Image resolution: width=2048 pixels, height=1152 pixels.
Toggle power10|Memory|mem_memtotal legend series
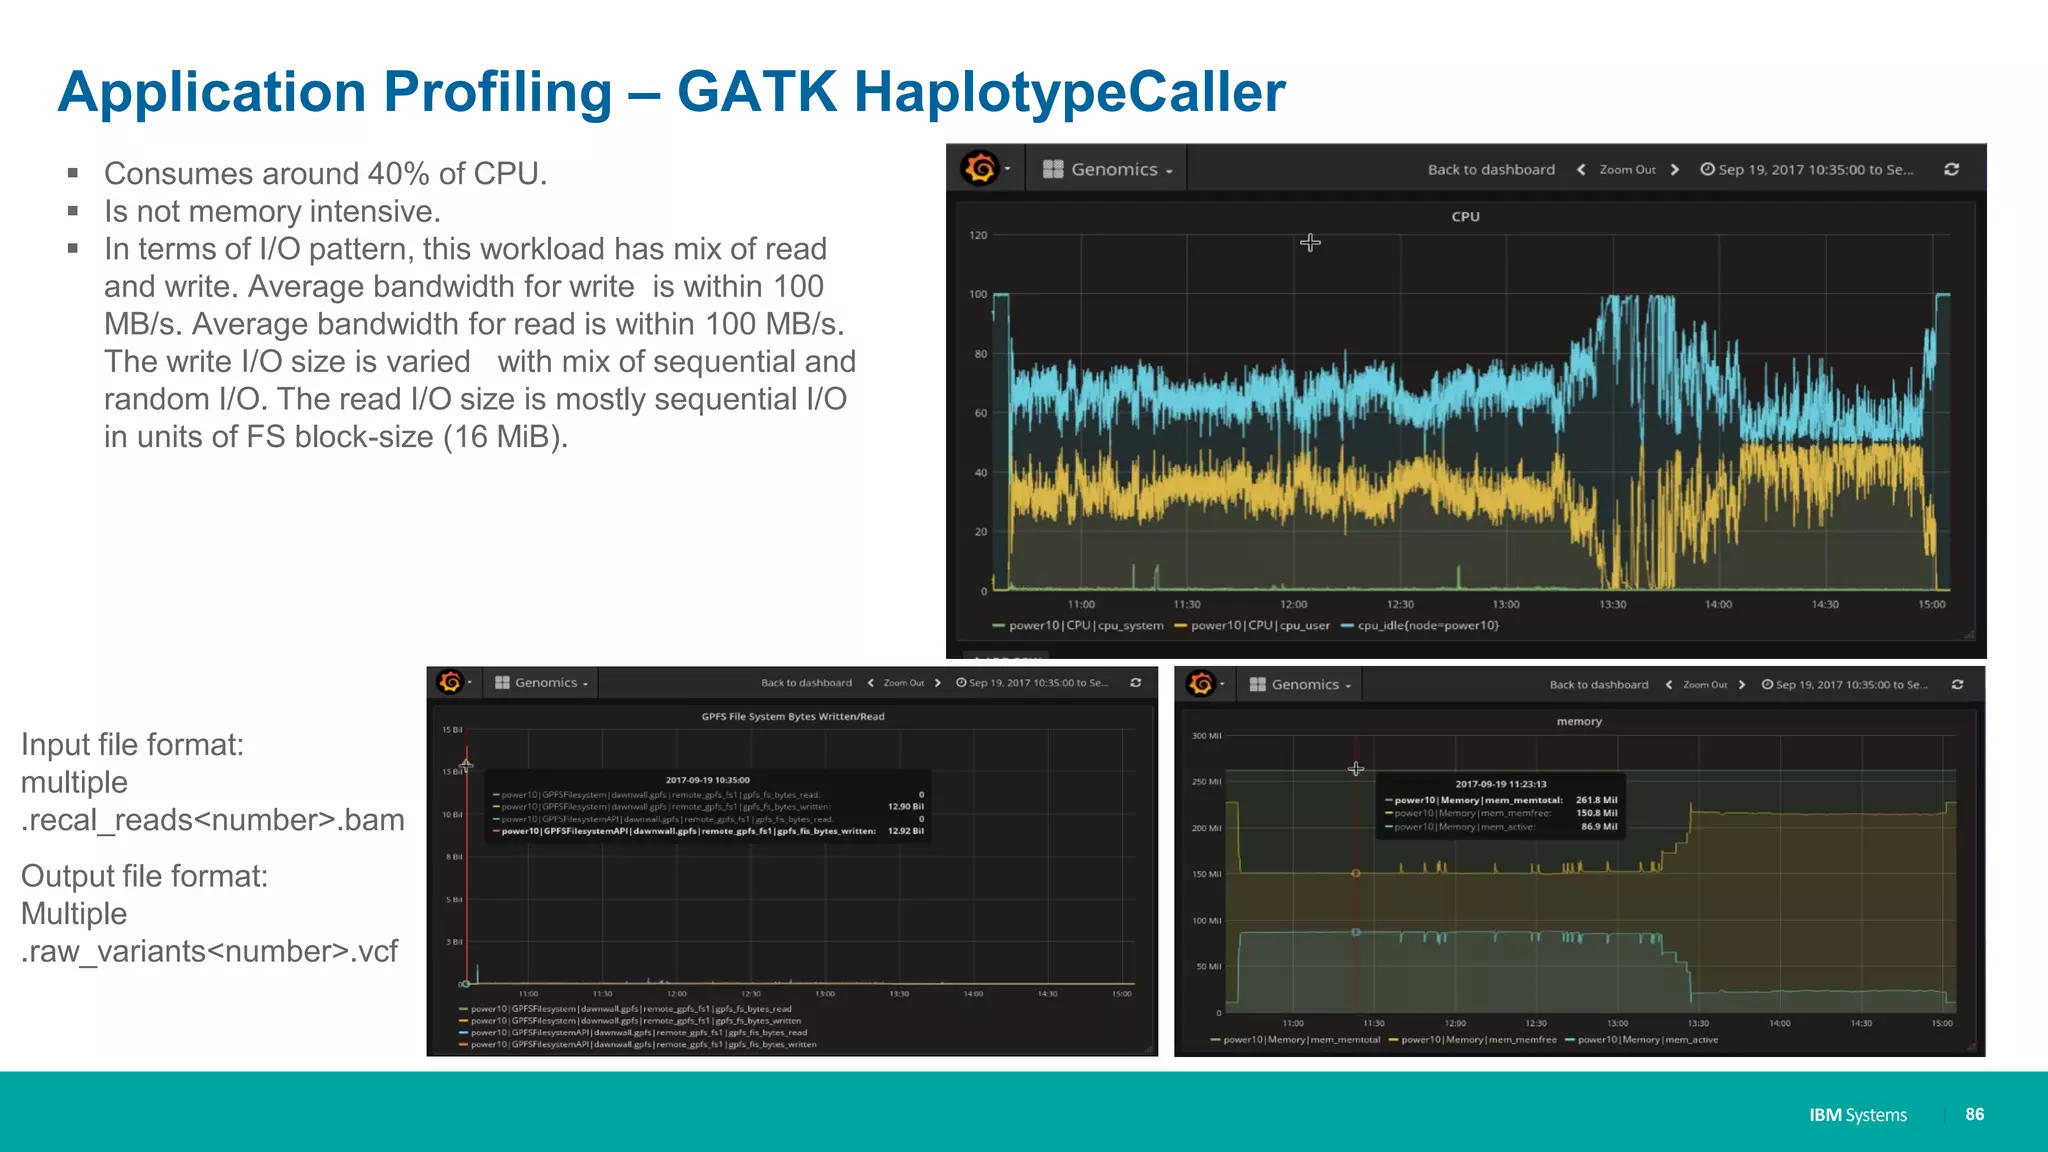pos(1295,1040)
